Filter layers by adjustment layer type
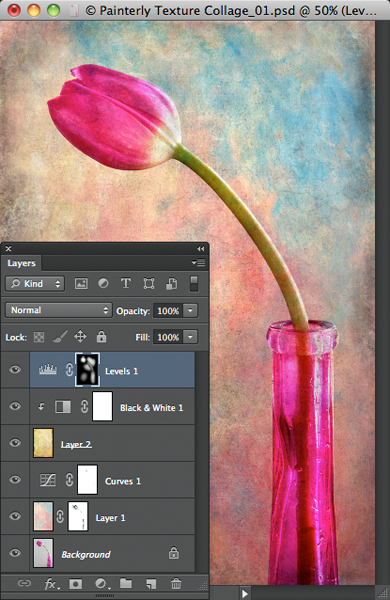 point(103,284)
